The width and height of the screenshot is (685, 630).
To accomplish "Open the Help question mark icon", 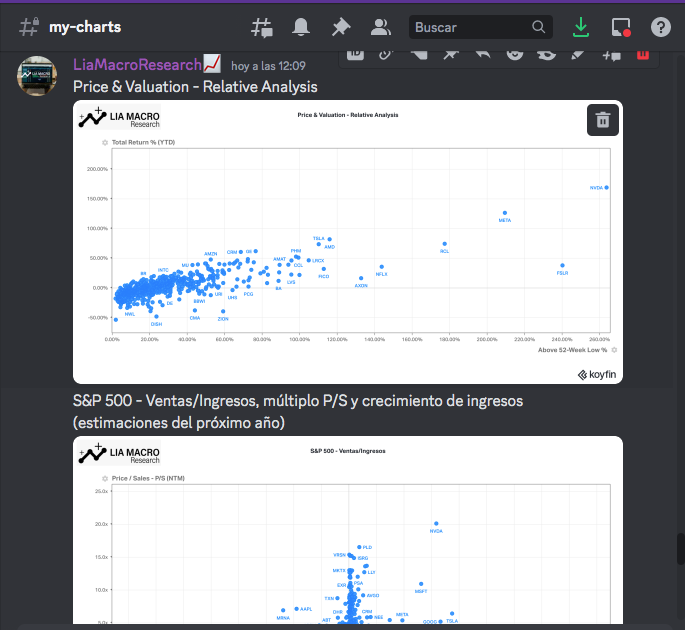I will [x=661, y=27].
